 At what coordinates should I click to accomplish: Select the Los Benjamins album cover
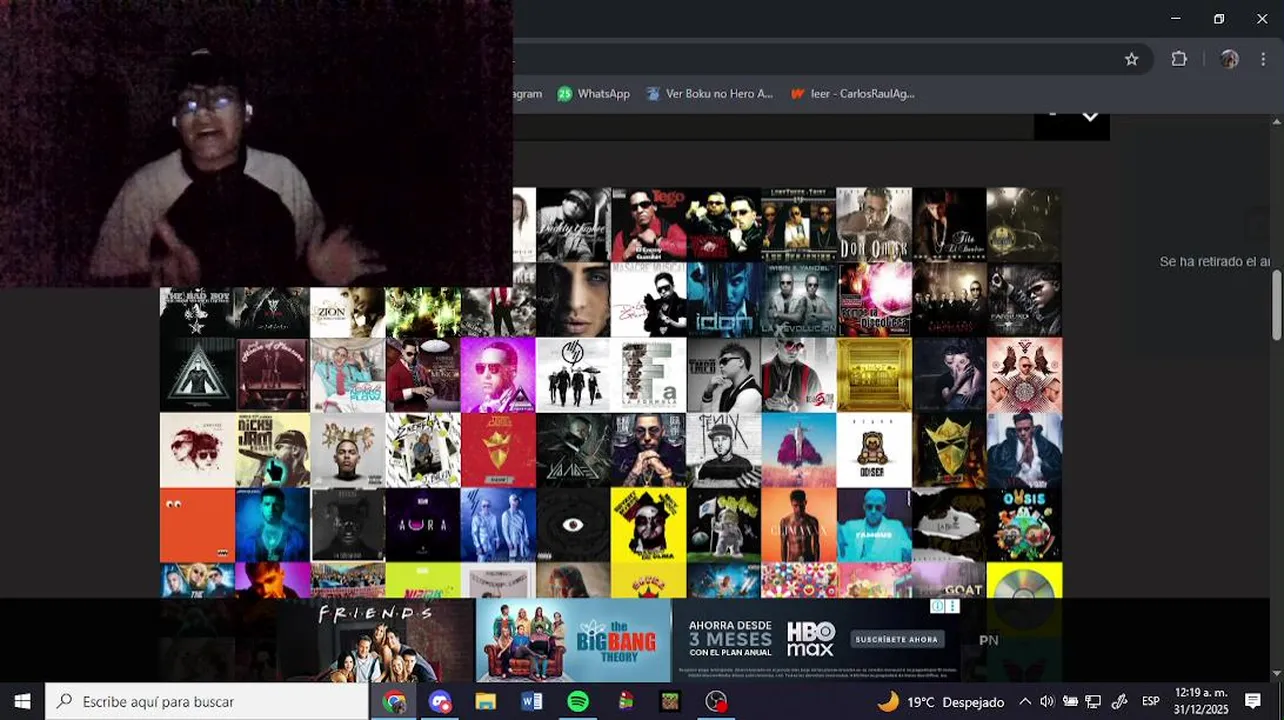coord(799,224)
